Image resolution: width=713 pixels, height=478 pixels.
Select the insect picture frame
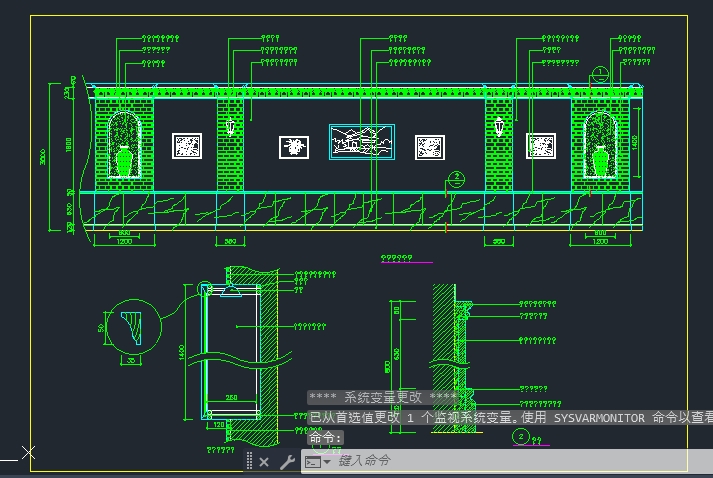(x=294, y=147)
